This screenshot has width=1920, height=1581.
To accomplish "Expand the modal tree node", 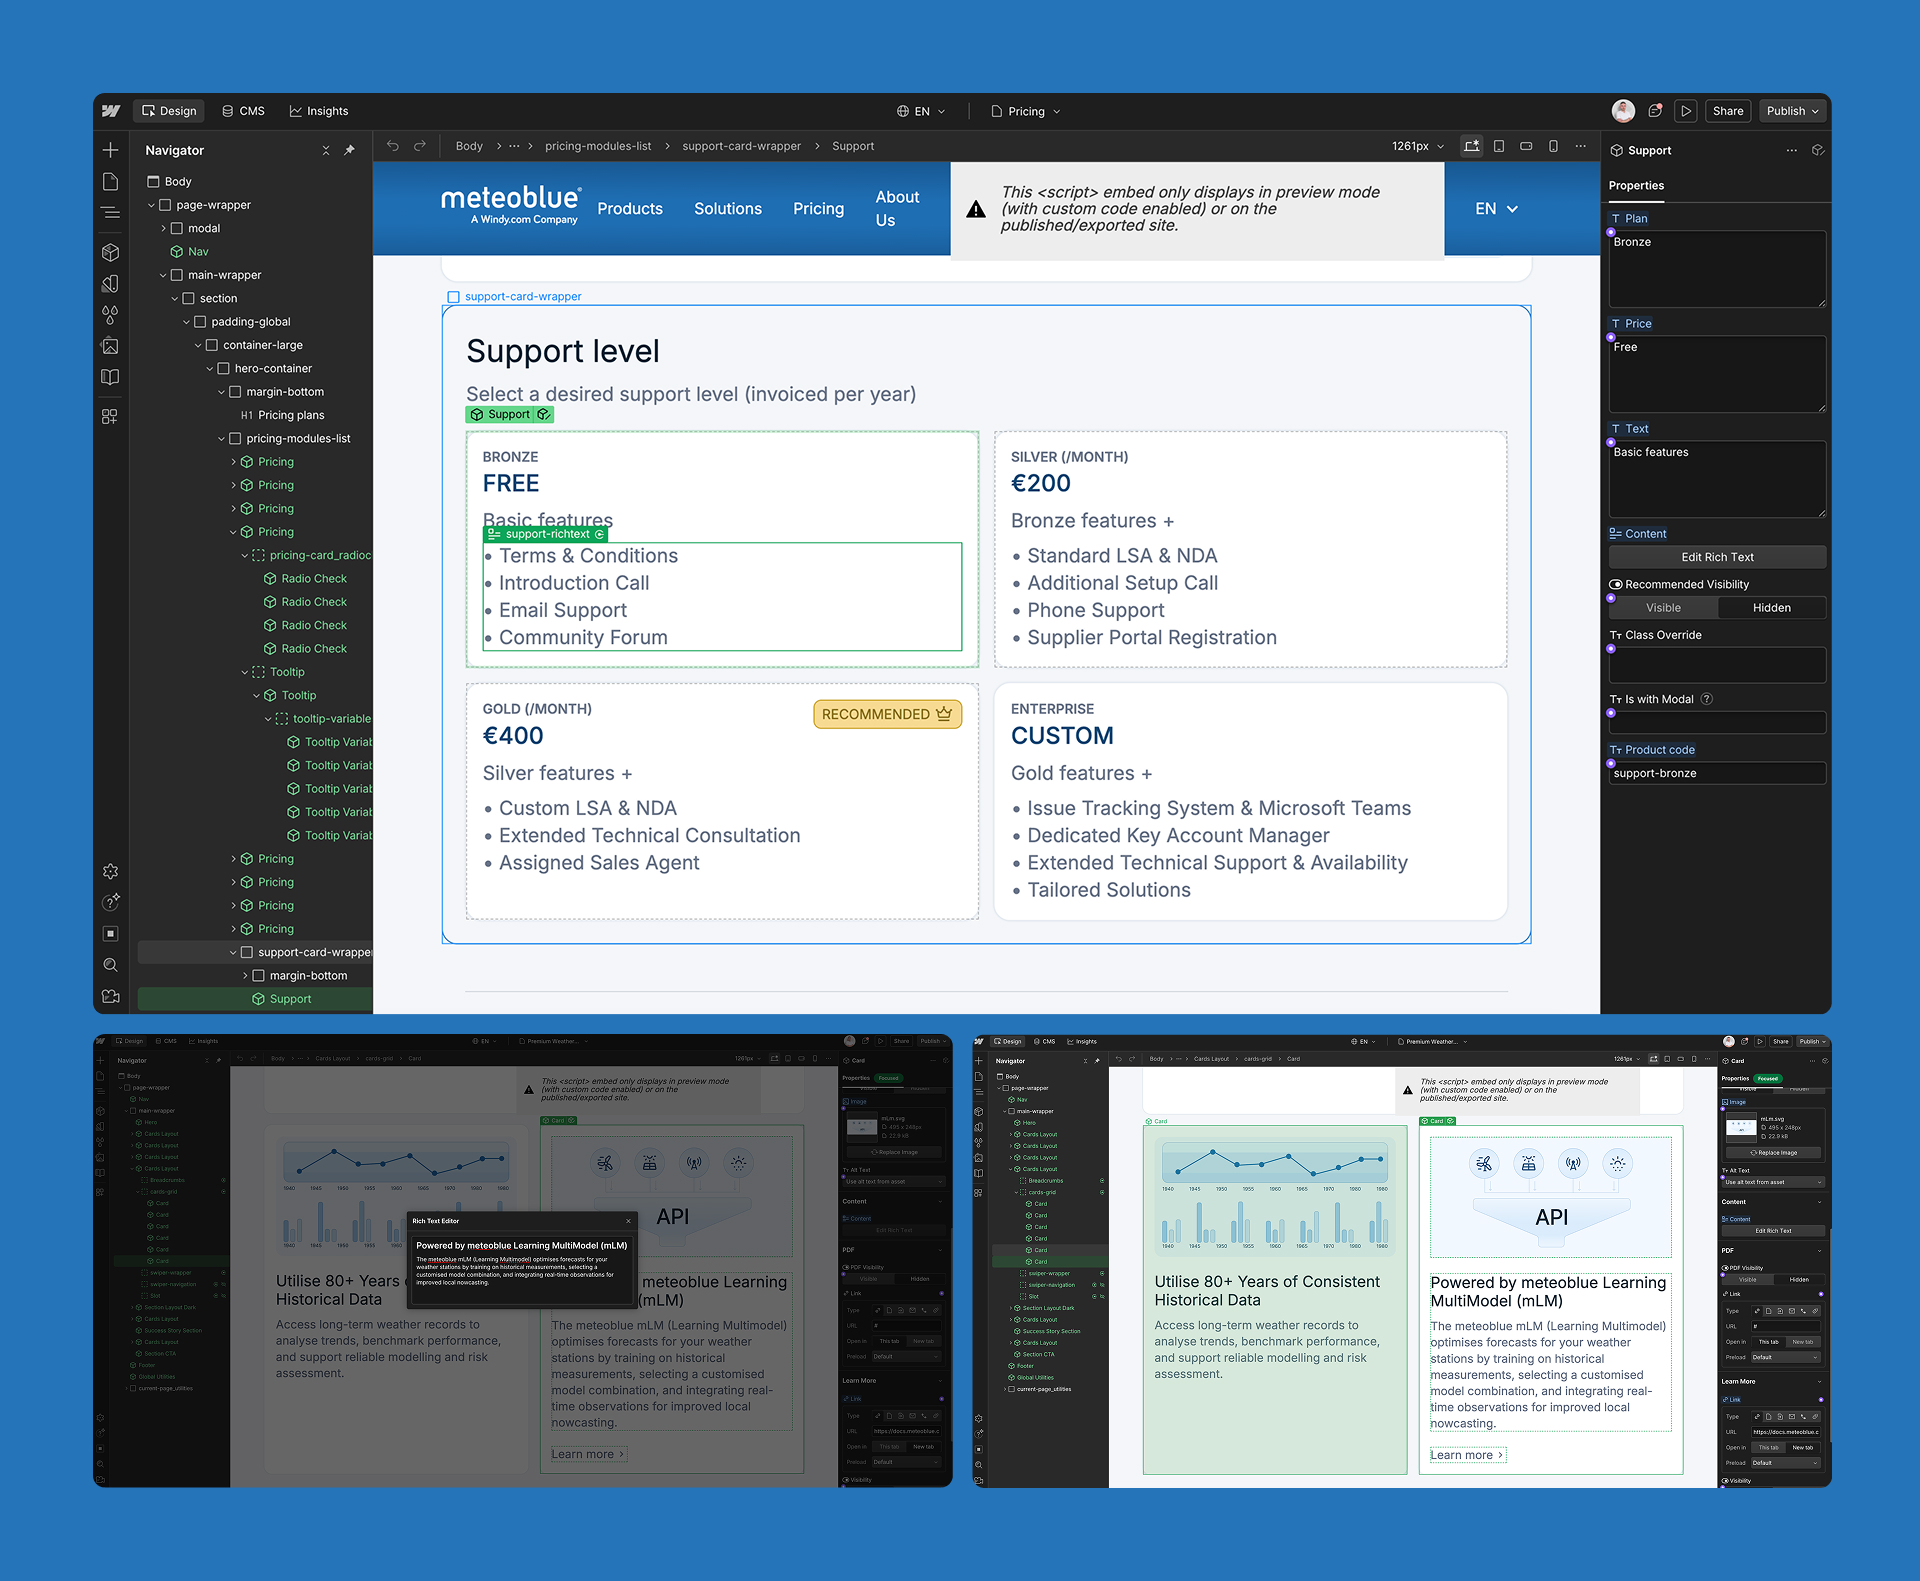I will point(164,228).
